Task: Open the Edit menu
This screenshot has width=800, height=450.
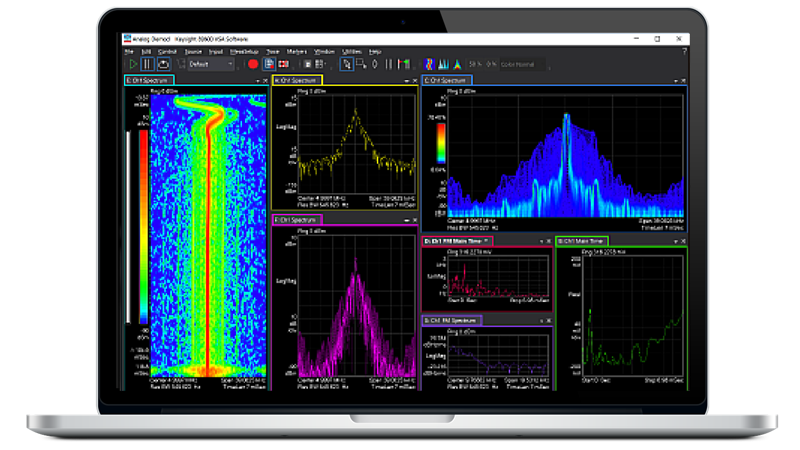Action: (x=146, y=52)
